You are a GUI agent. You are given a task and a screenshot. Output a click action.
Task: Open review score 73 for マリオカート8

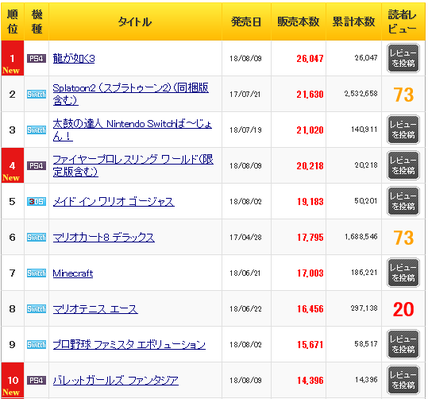tap(404, 238)
